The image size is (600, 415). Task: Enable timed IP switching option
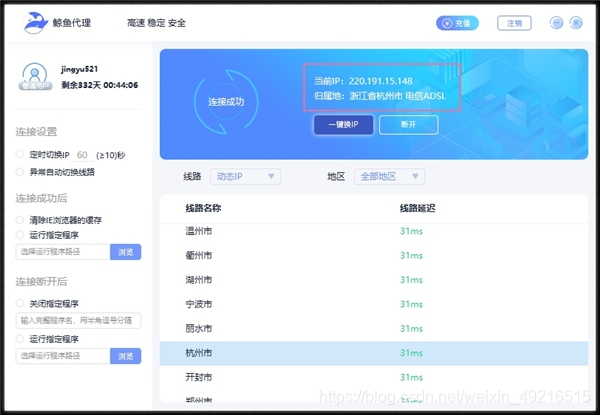point(20,155)
